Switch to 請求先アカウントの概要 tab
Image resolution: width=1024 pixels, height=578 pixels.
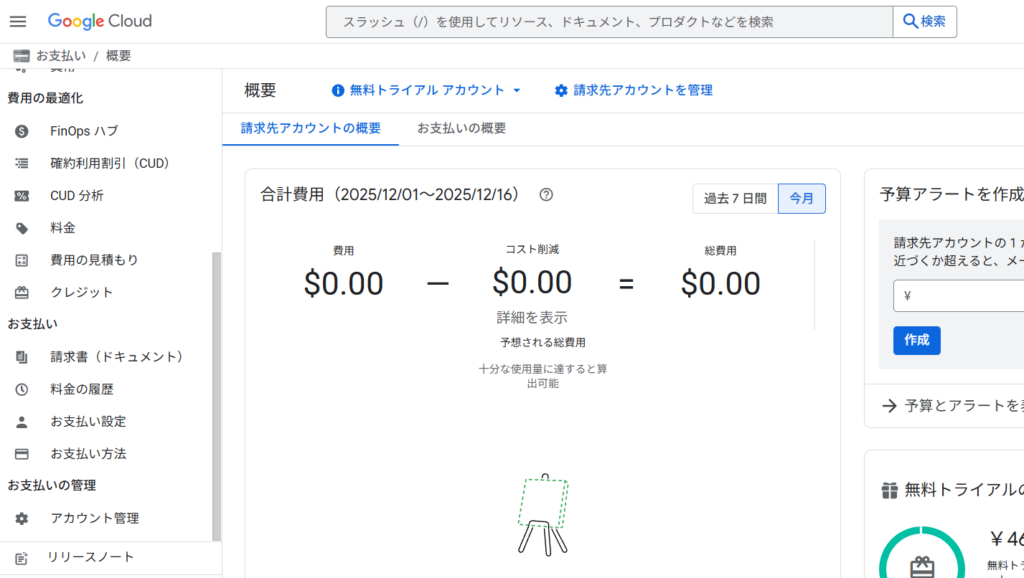(310, 129)
